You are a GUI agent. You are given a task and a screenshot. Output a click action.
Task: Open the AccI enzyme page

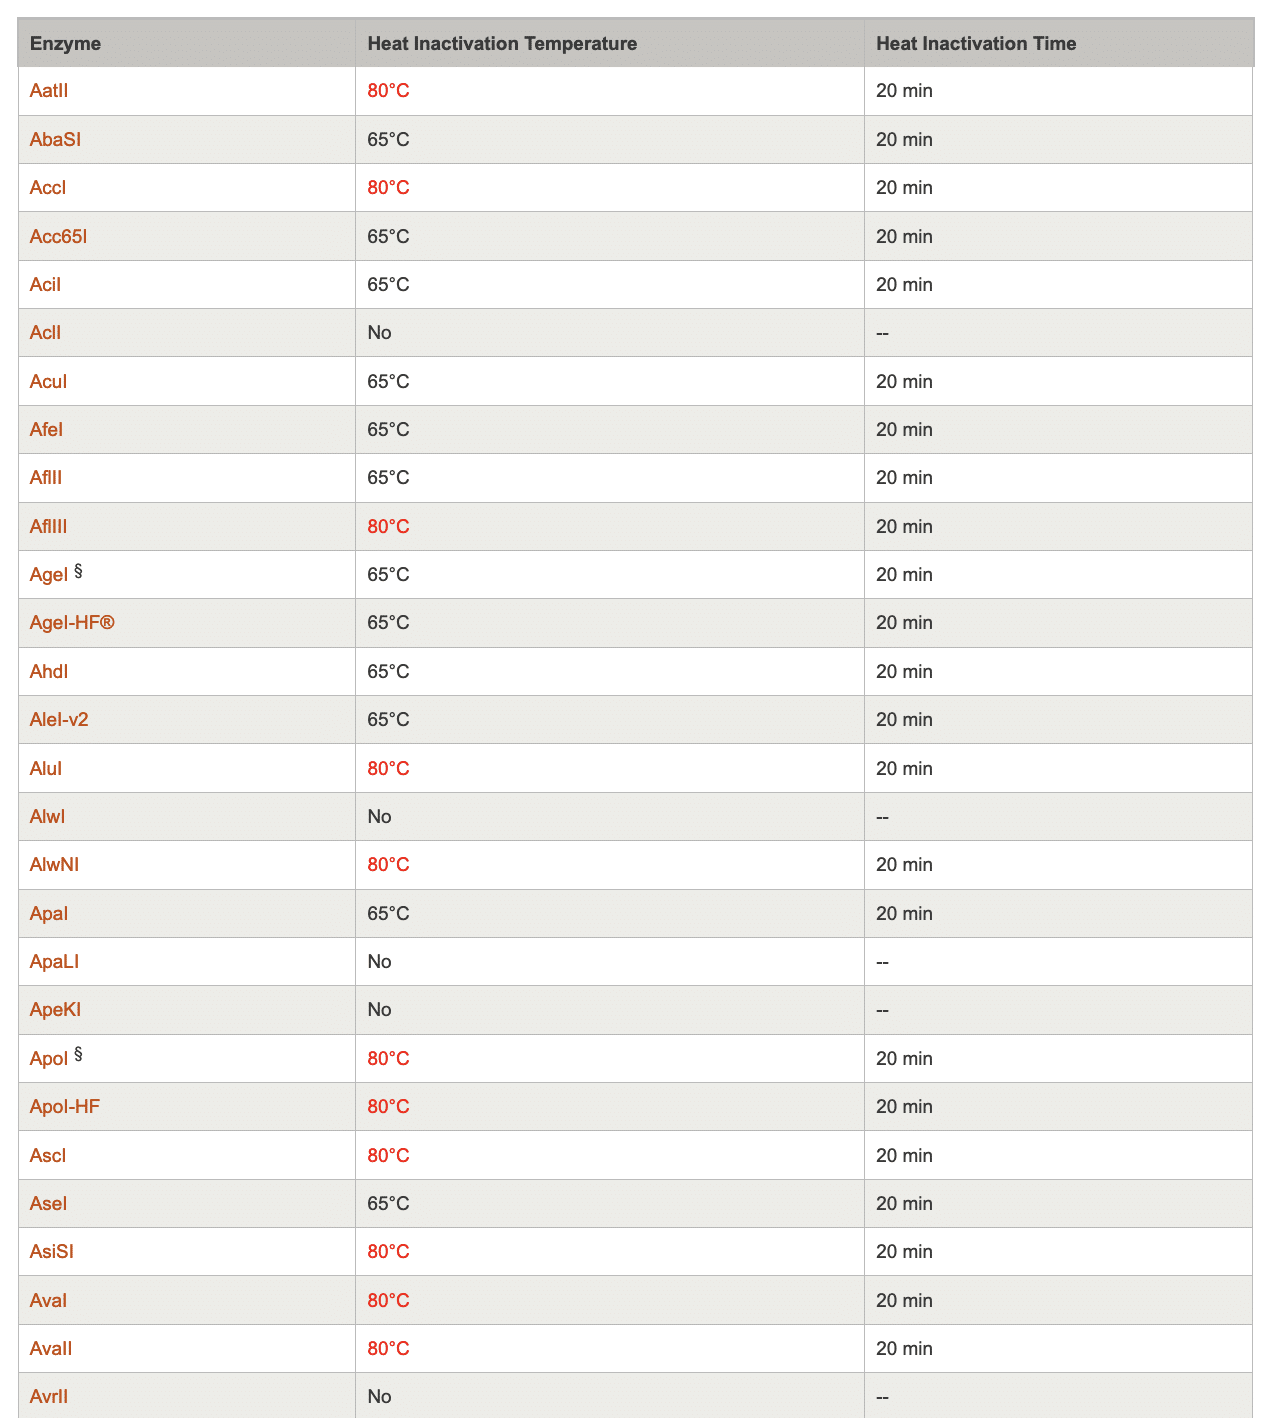click(48, 188)
